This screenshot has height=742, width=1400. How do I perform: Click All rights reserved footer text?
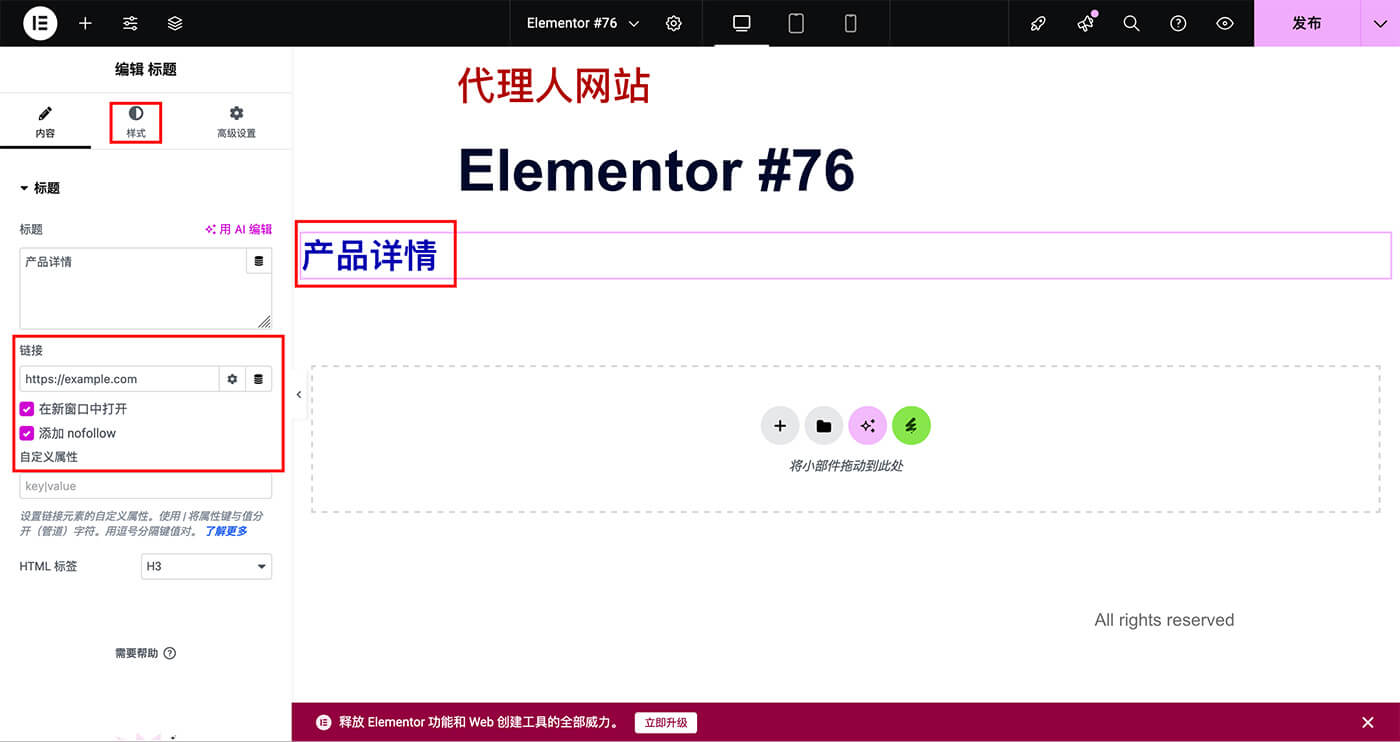tap(1164, 620)
